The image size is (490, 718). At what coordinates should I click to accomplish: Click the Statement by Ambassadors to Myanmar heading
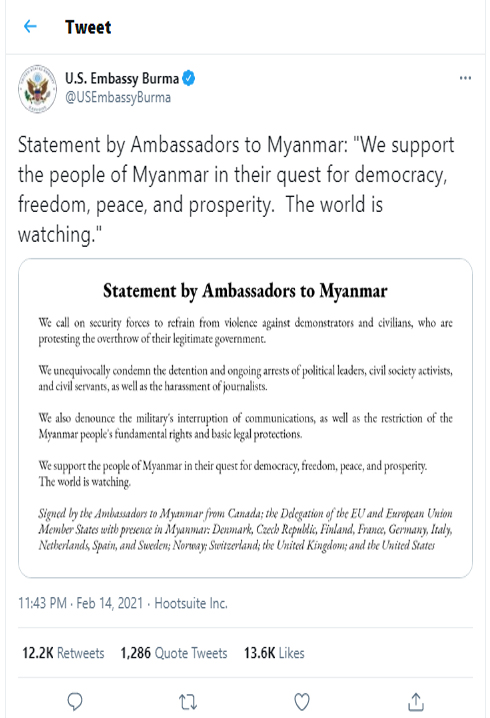pyautogui.click(x=245, y=291)
